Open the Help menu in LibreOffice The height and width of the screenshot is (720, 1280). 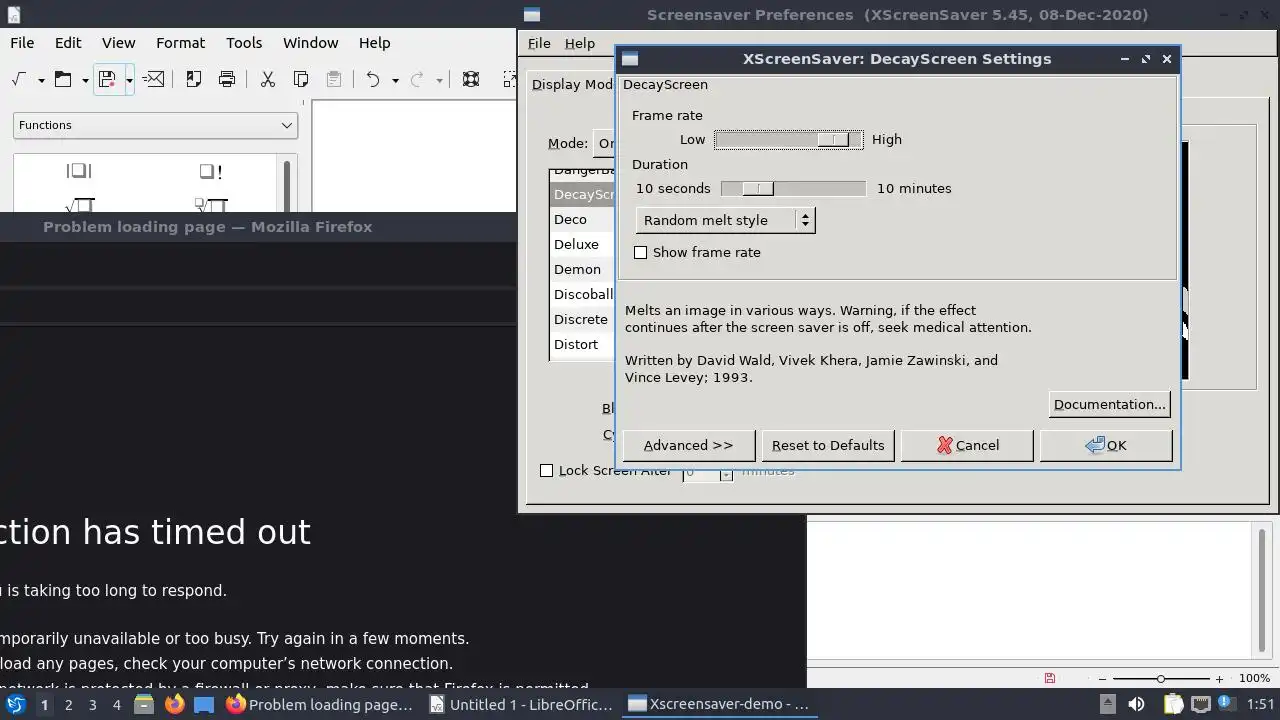(374, 43)
